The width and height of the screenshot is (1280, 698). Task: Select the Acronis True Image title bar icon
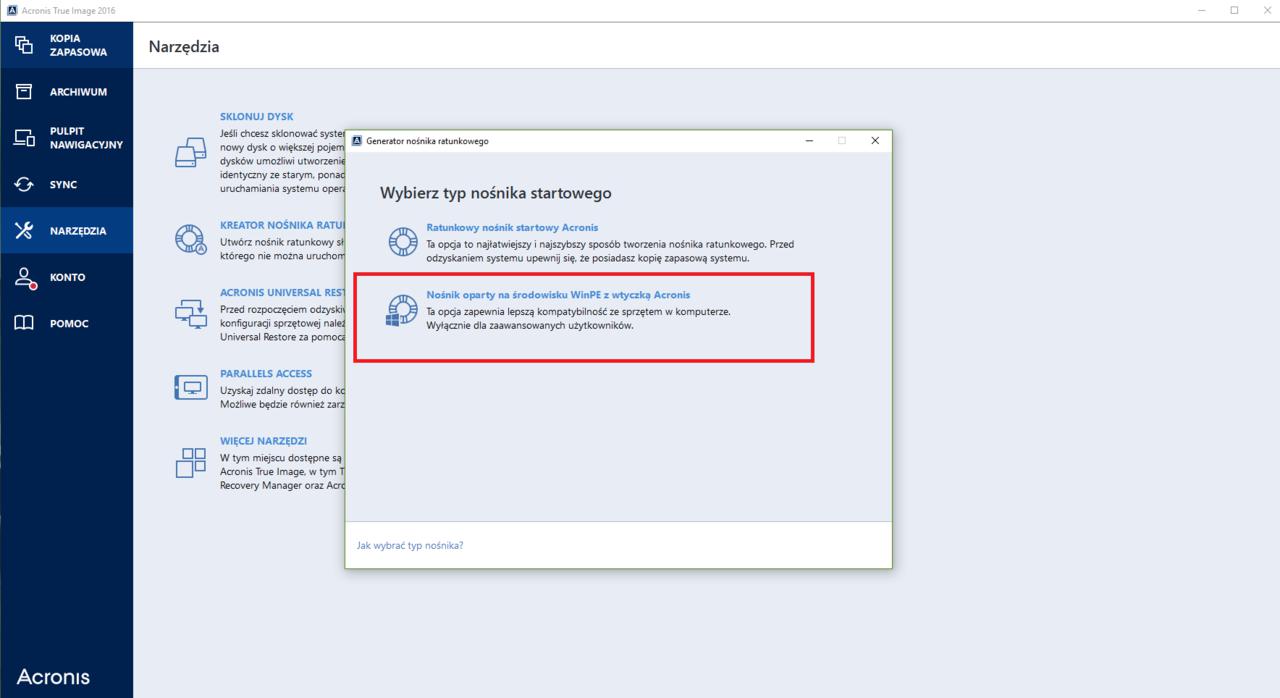tap(11, 9)
